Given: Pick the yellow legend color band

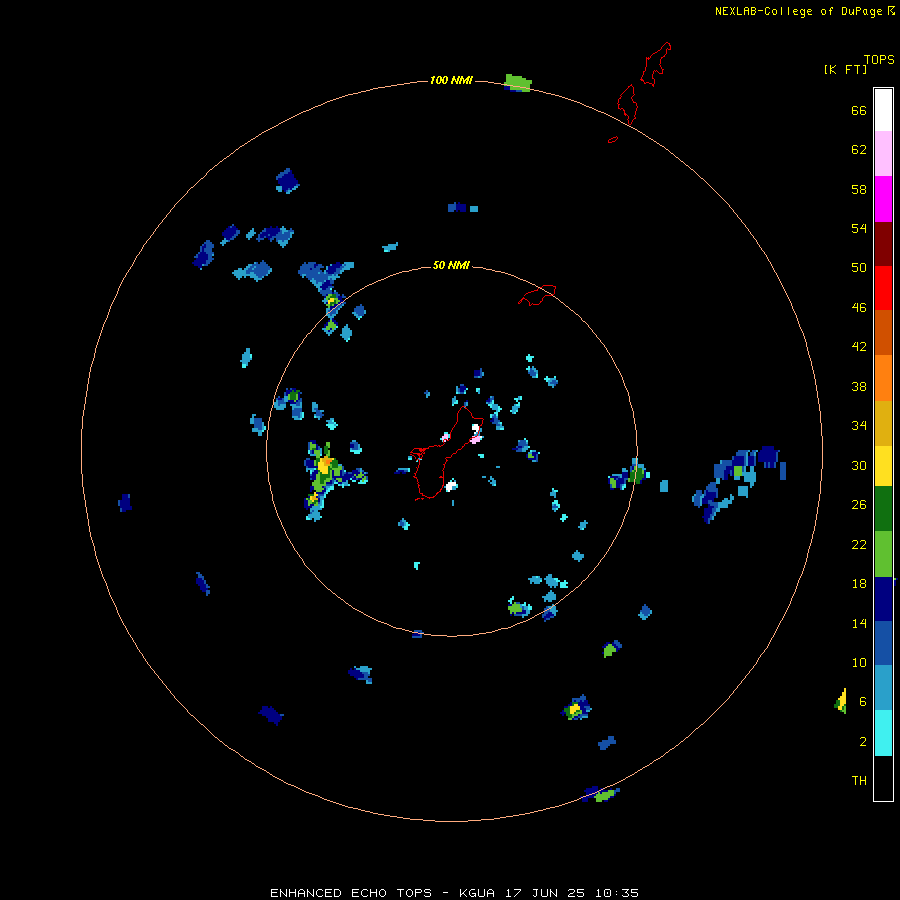Looking at the screenshot, I should 883,465.
